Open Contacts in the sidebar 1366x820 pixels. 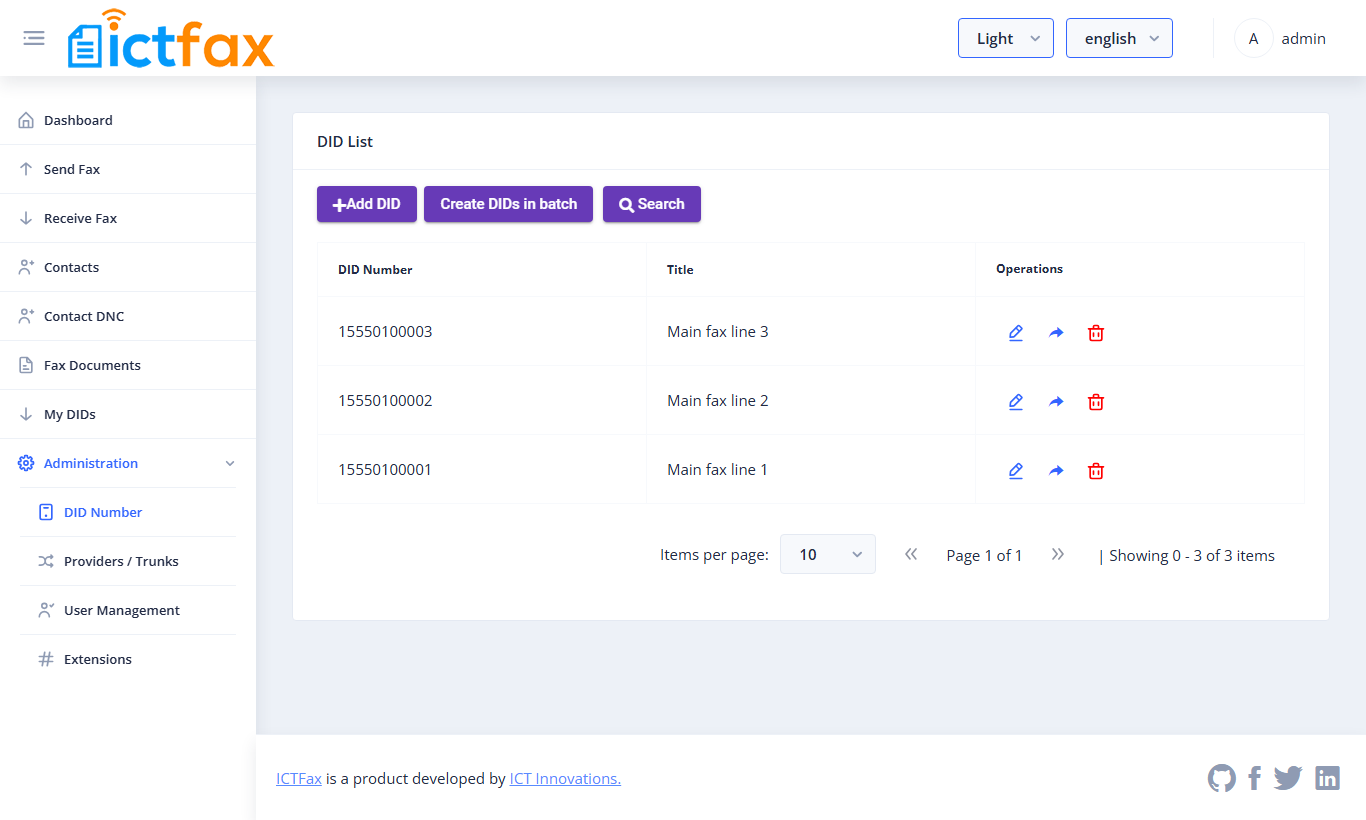point(128,267)
